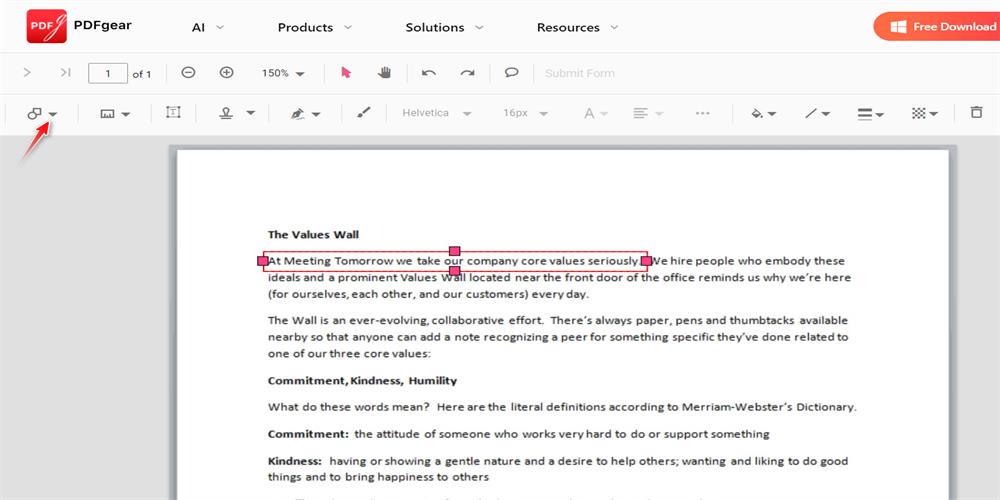Toggle the hand pan tool

coord(384,73)
